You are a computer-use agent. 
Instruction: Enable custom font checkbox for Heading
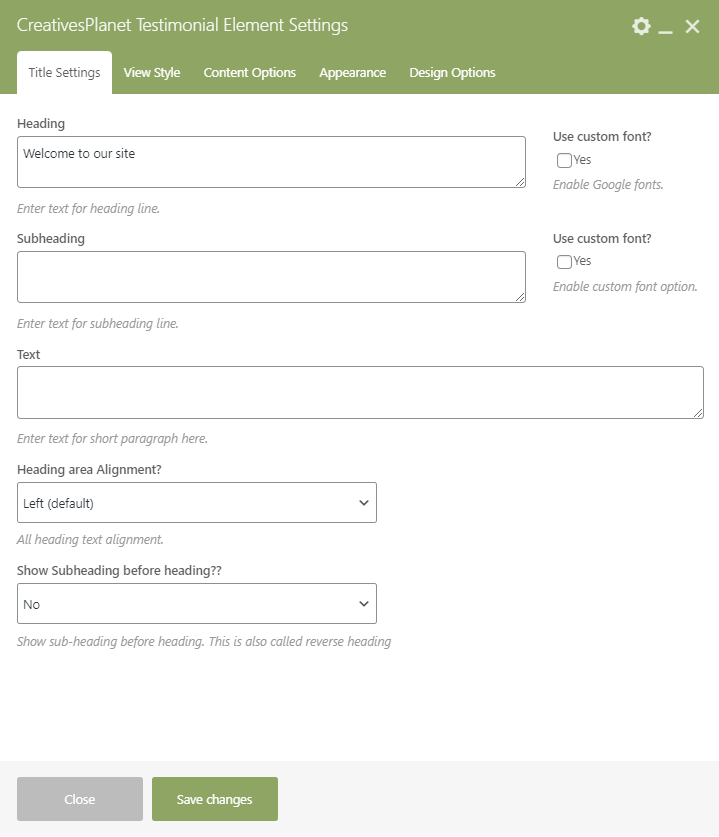[565, 160]
